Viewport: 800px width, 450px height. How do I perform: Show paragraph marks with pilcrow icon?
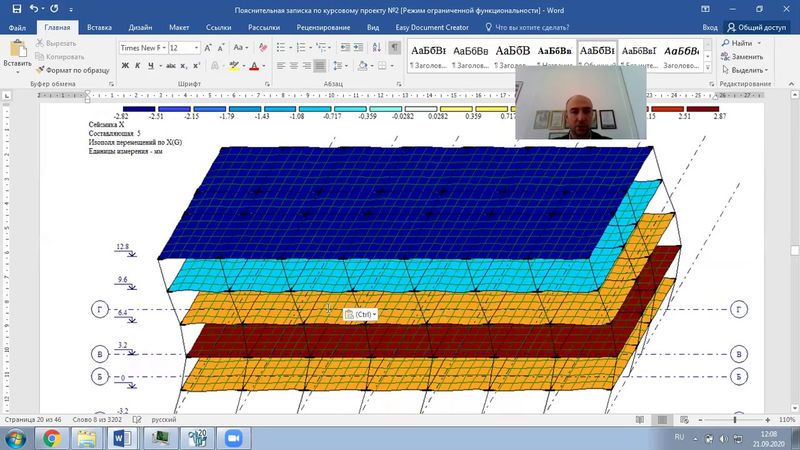pyautogui.click(x=394, y=47)
